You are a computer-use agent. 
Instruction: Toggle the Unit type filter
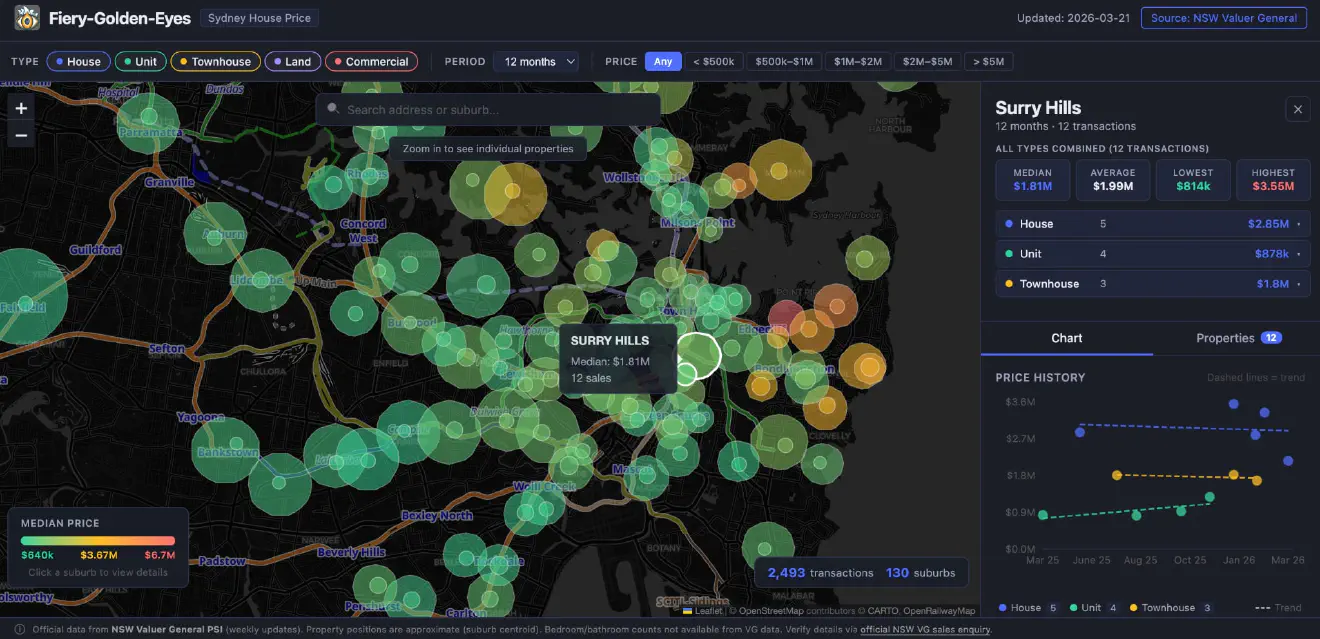140,61
